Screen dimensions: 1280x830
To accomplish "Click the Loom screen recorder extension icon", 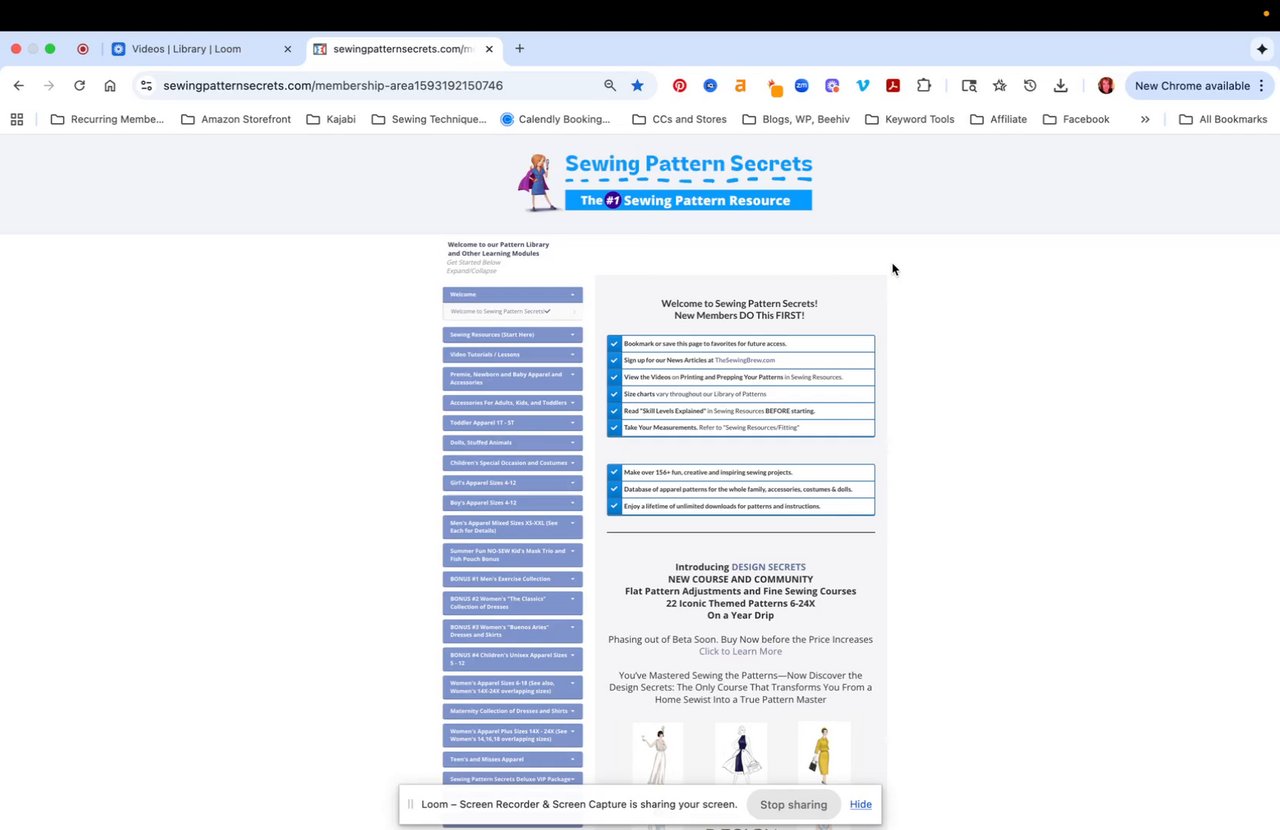I will 832,86.
